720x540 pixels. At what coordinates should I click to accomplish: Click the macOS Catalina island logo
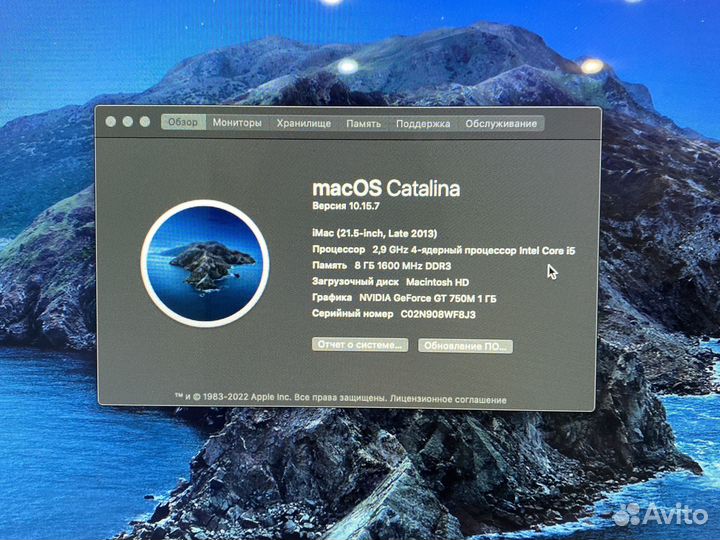point(205,263)
